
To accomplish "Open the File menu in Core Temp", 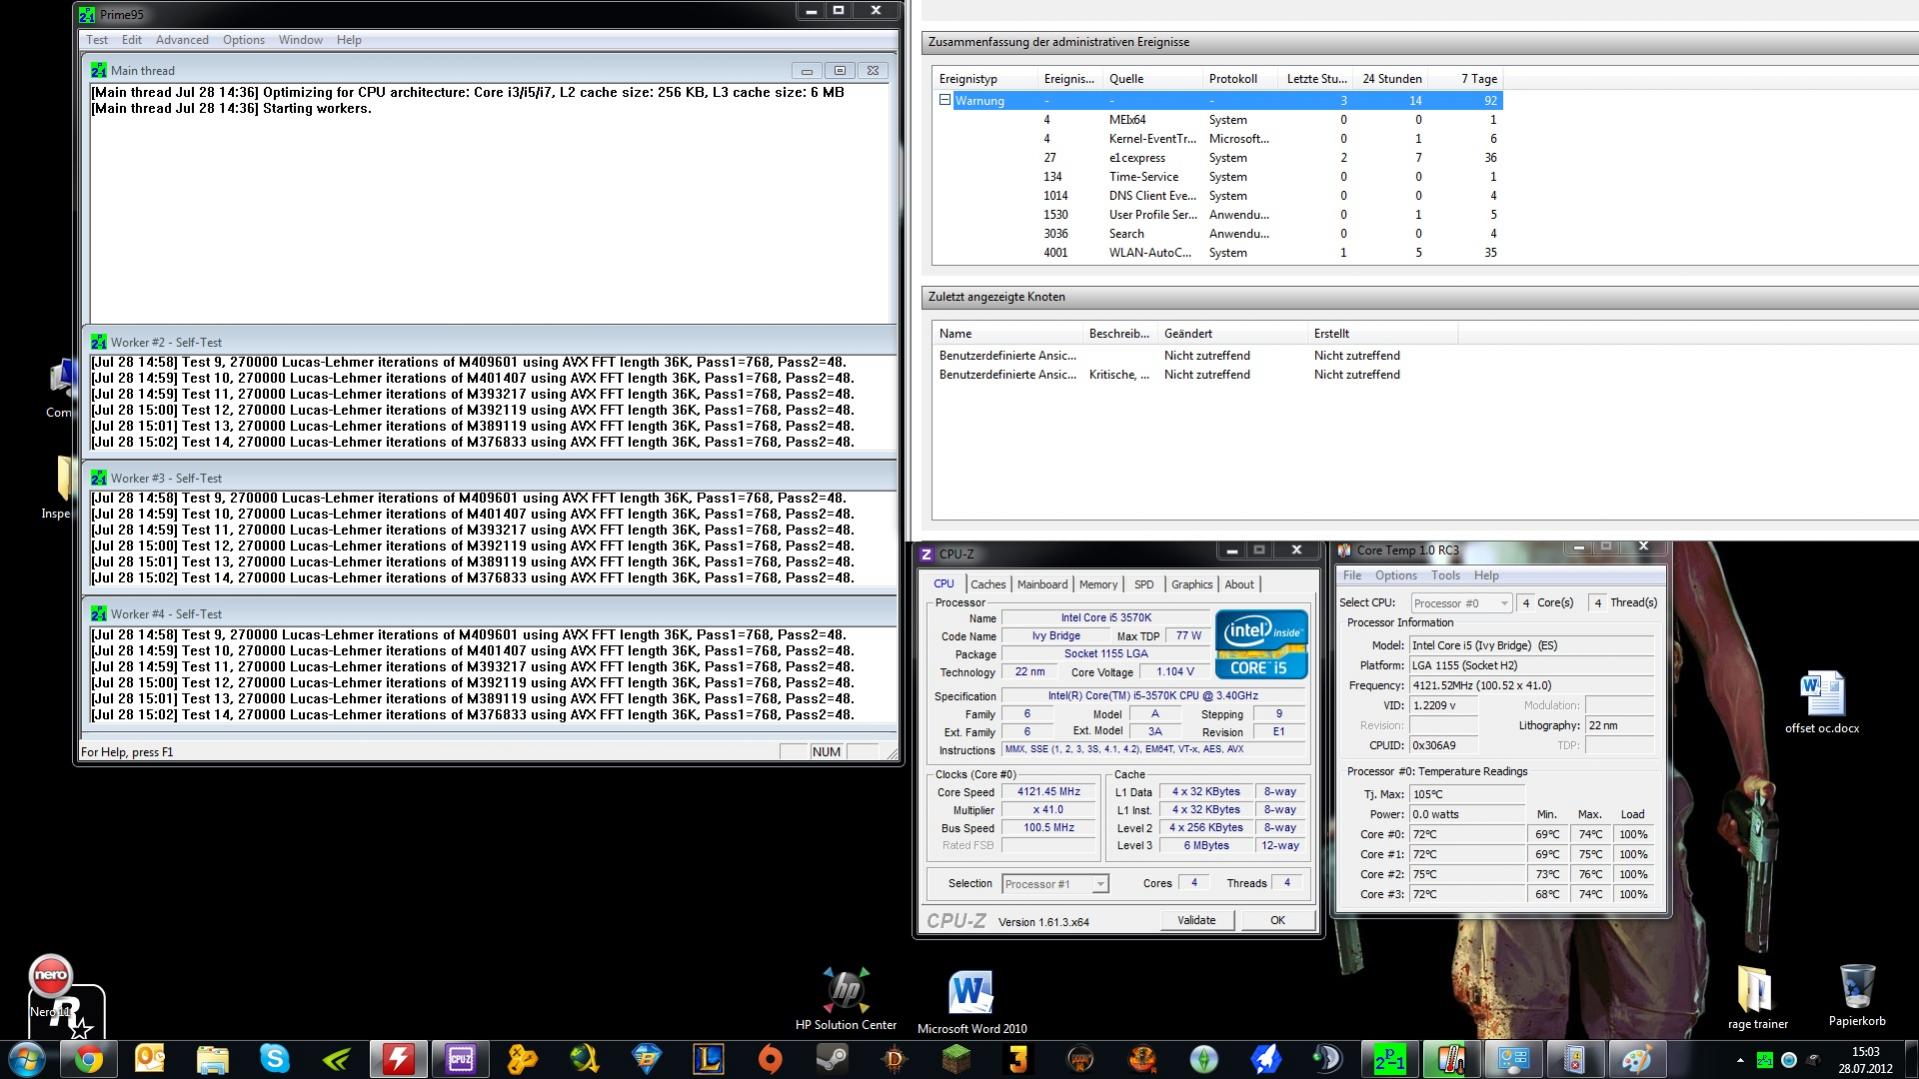I will pos(1352,576).
